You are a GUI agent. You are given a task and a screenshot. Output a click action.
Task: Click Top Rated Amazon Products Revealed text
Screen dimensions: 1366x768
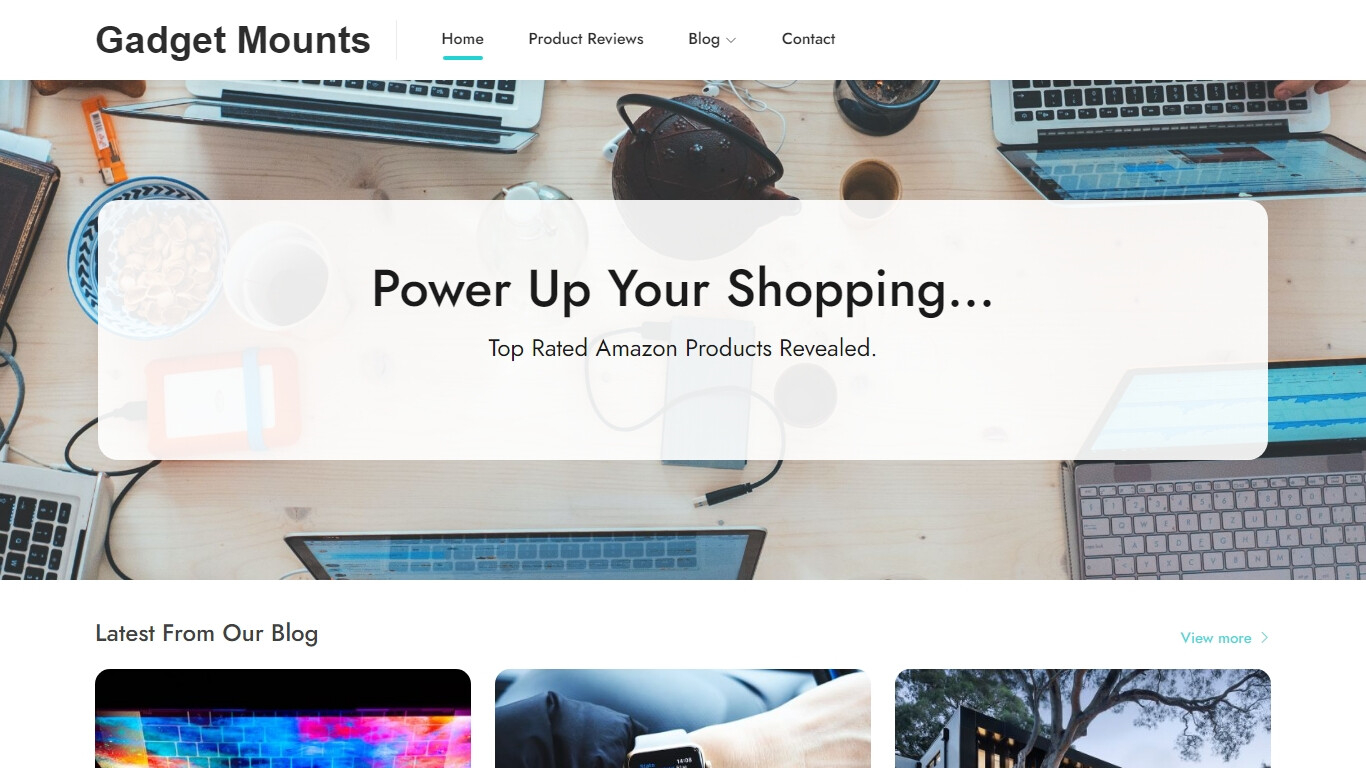coord(682,348)
